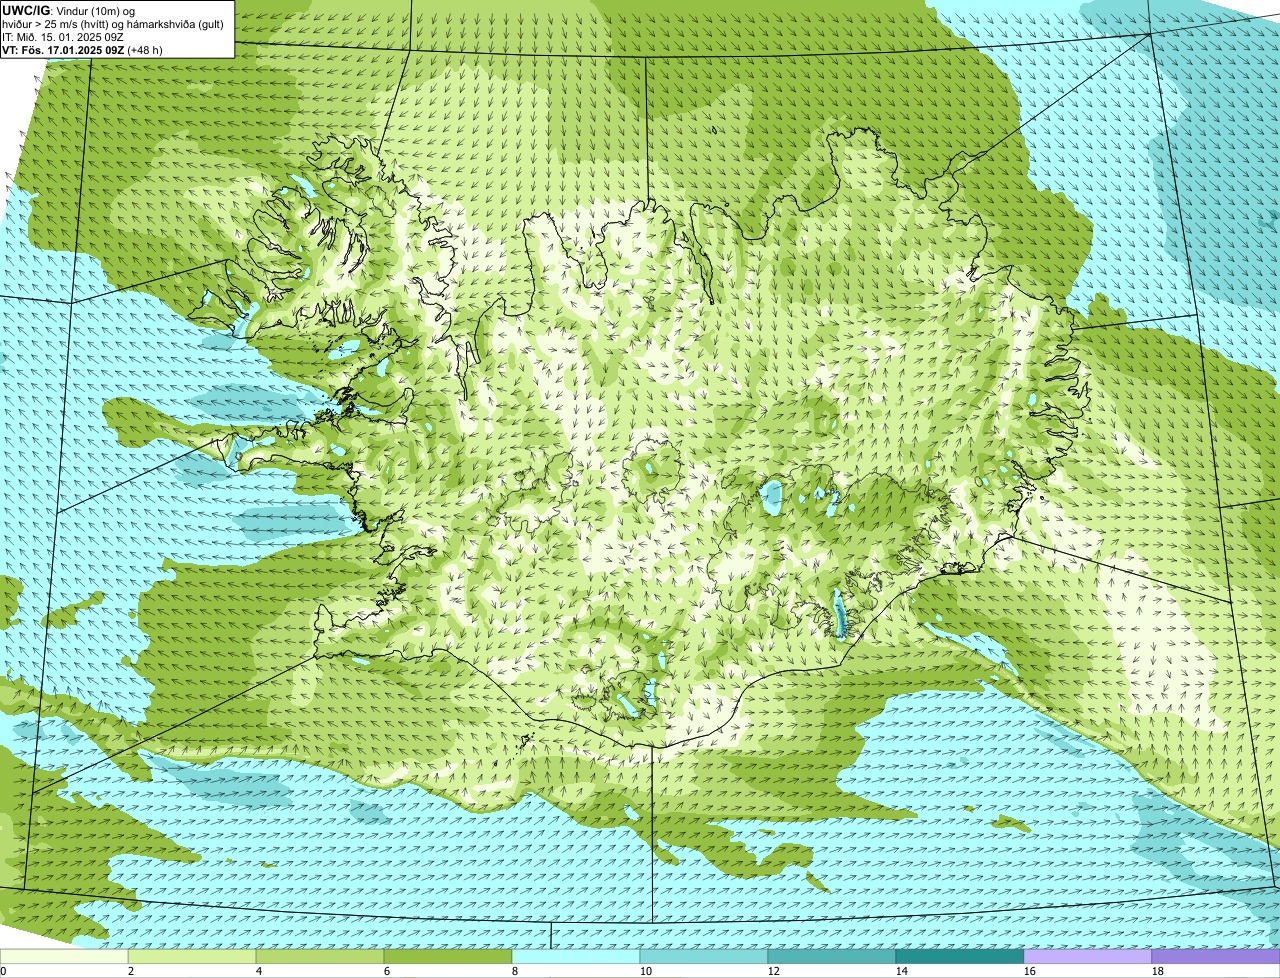Click the '14' label on the scale
1280x978 pixels.
(902, 971)
